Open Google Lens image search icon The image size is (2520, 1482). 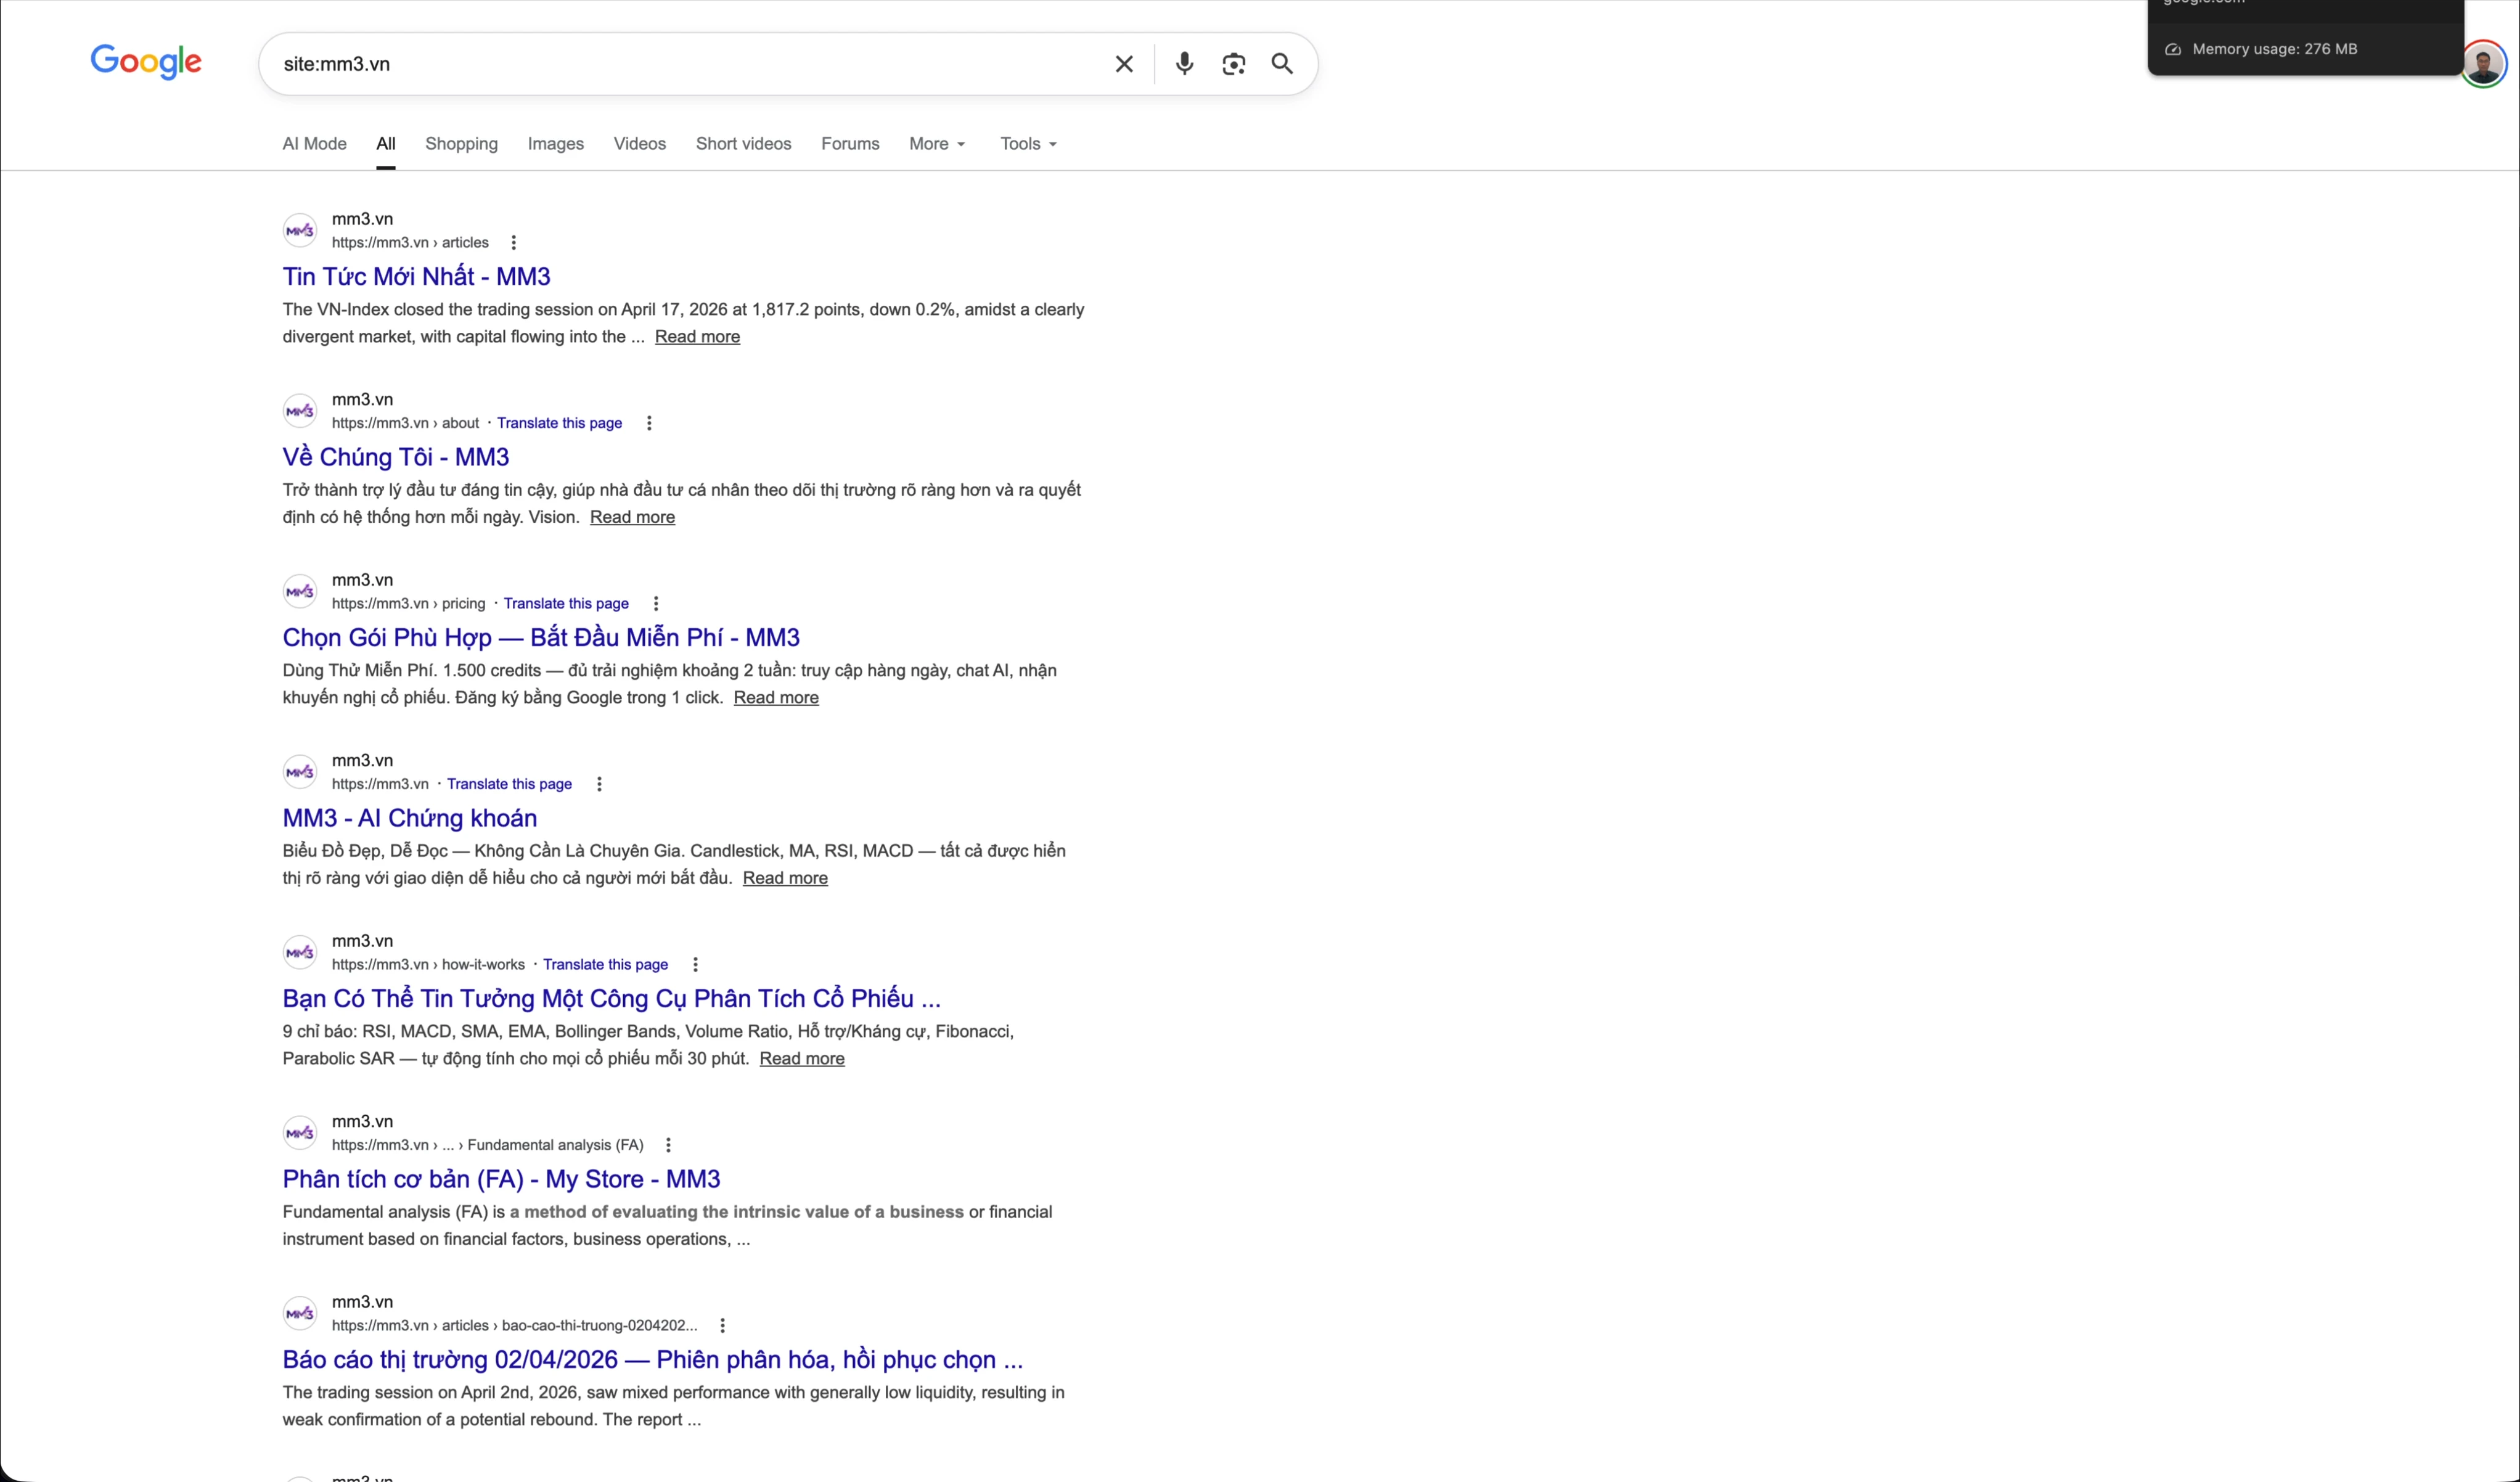click(1233, 63)
